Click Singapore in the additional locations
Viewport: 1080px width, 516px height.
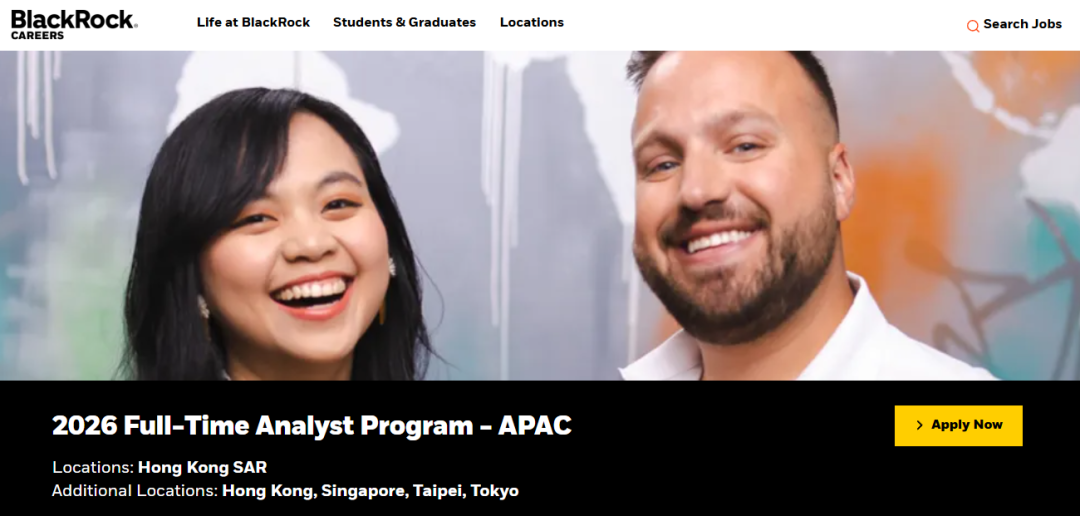click(363, 491)
